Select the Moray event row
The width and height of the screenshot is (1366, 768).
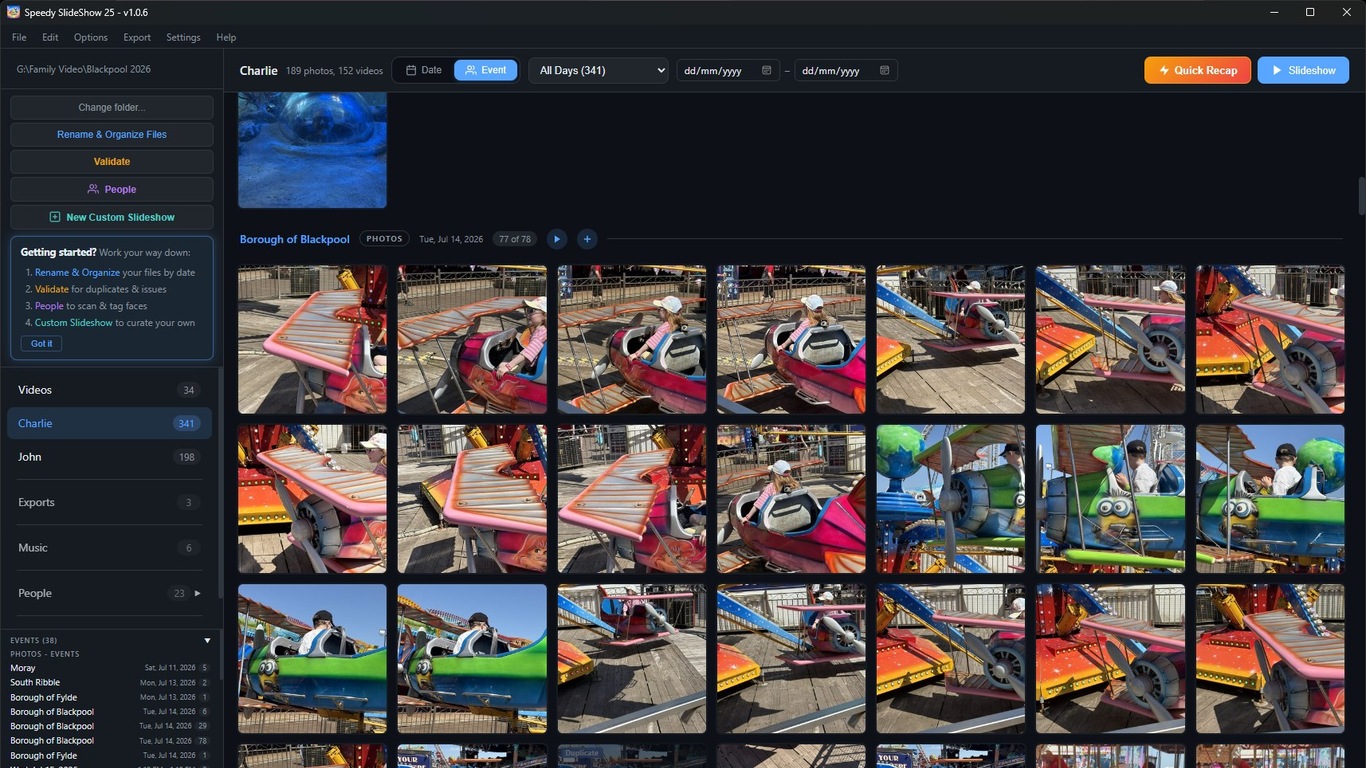[x=109, y=668]
